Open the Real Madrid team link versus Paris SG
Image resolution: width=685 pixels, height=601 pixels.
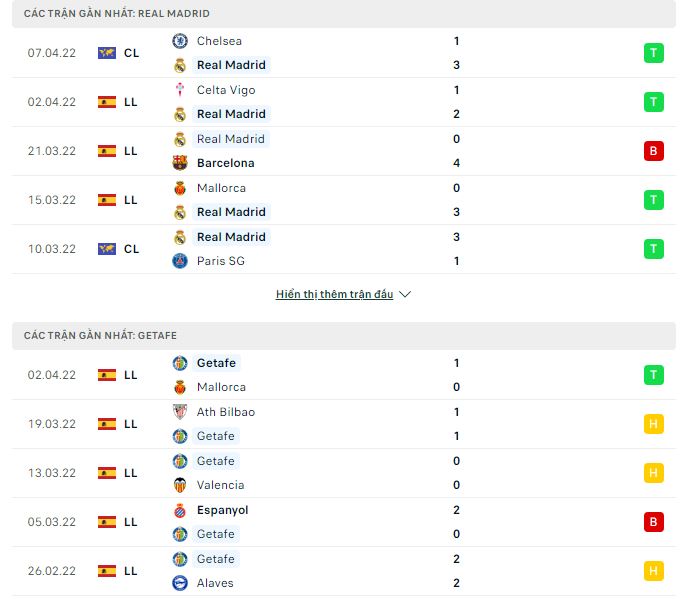click(x=231, y=237)
